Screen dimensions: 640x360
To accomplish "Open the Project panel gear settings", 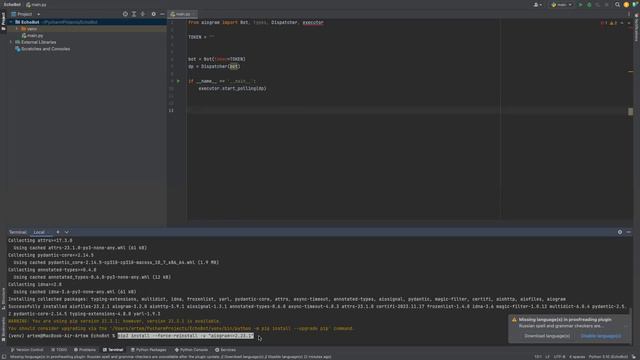I will pyautogui.click(x=153, y=14).
